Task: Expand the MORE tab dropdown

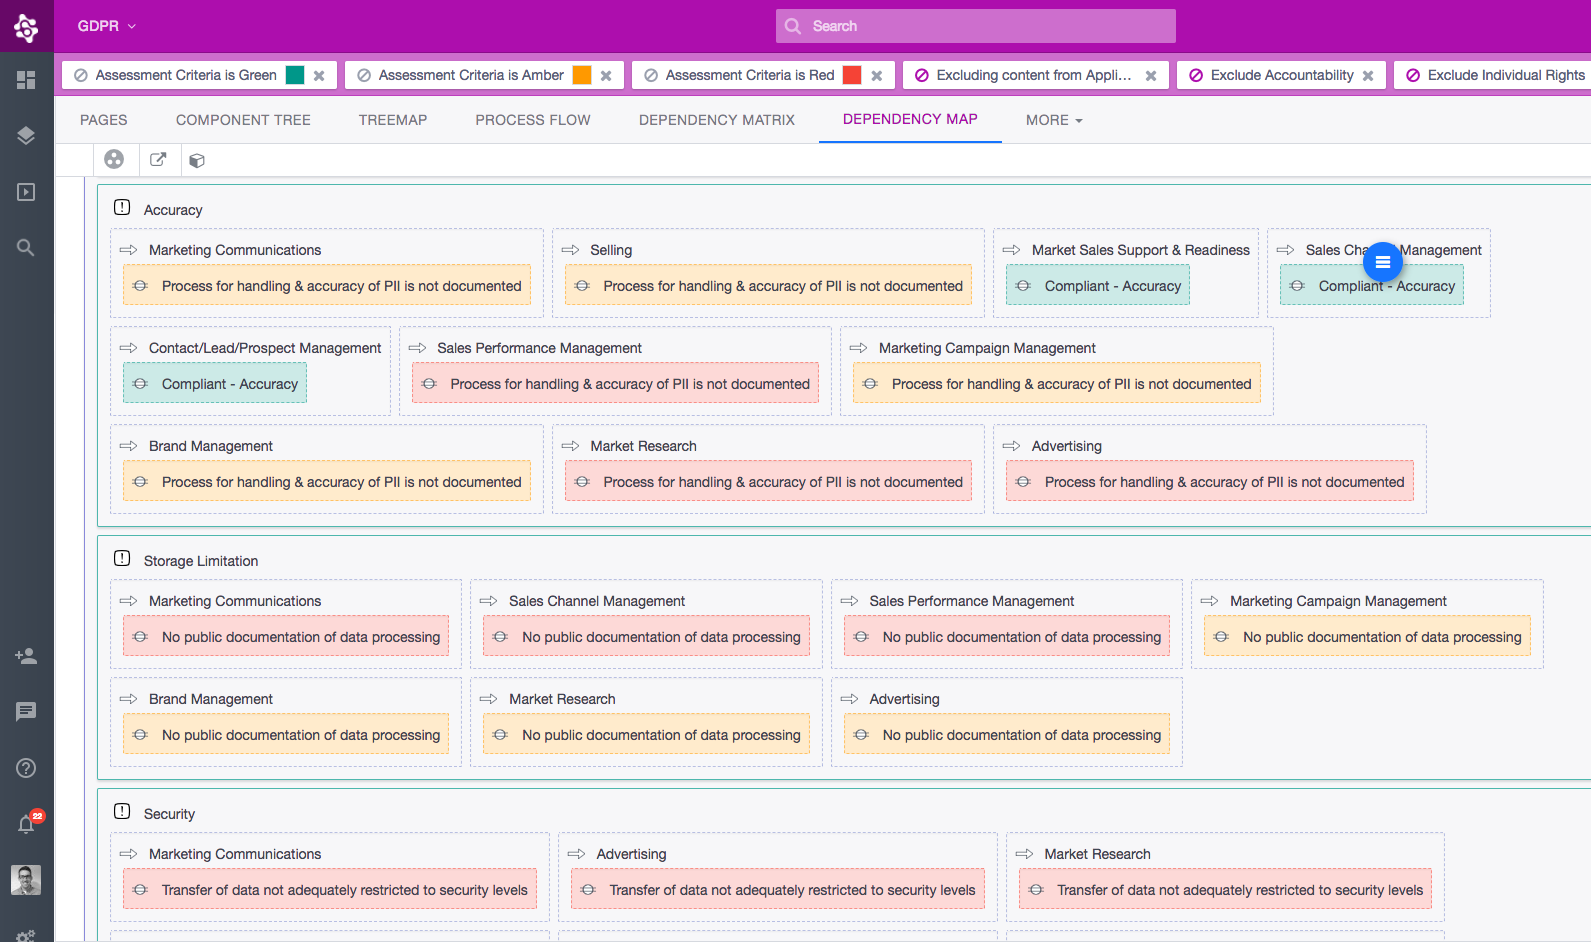Action: coord(1054,120)
